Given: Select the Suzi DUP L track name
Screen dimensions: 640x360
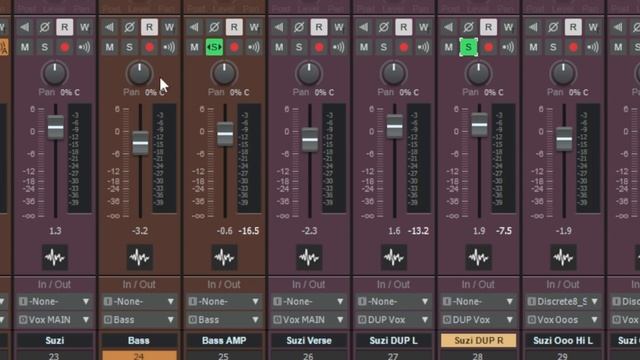Looking at the screenshot, I should tap(393, 340).
